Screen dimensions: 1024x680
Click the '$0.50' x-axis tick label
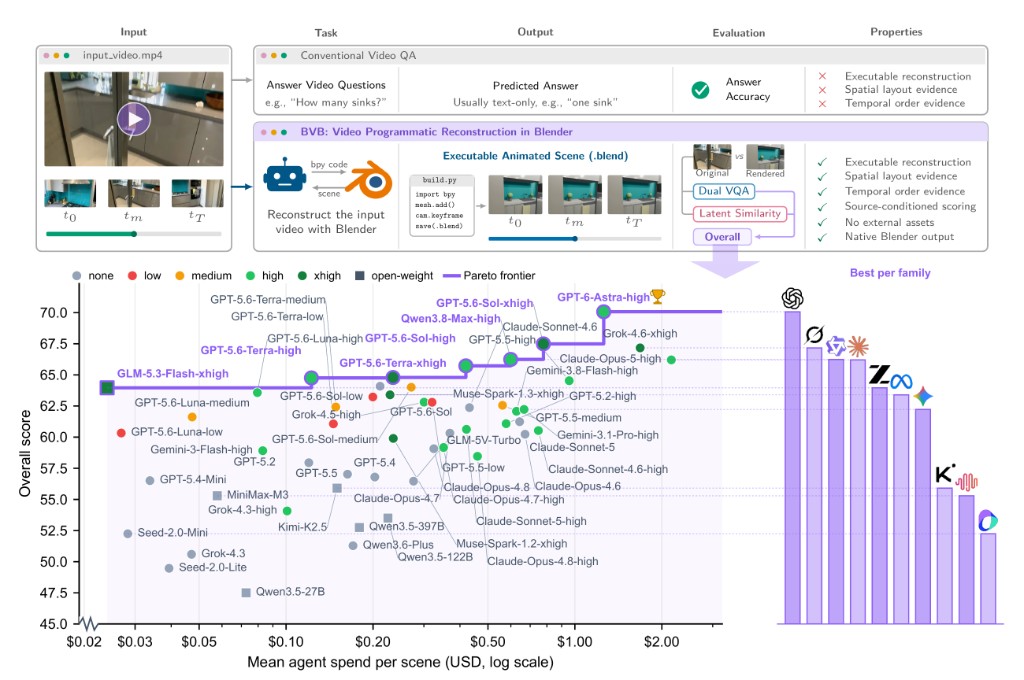click(x=487, y=641)
